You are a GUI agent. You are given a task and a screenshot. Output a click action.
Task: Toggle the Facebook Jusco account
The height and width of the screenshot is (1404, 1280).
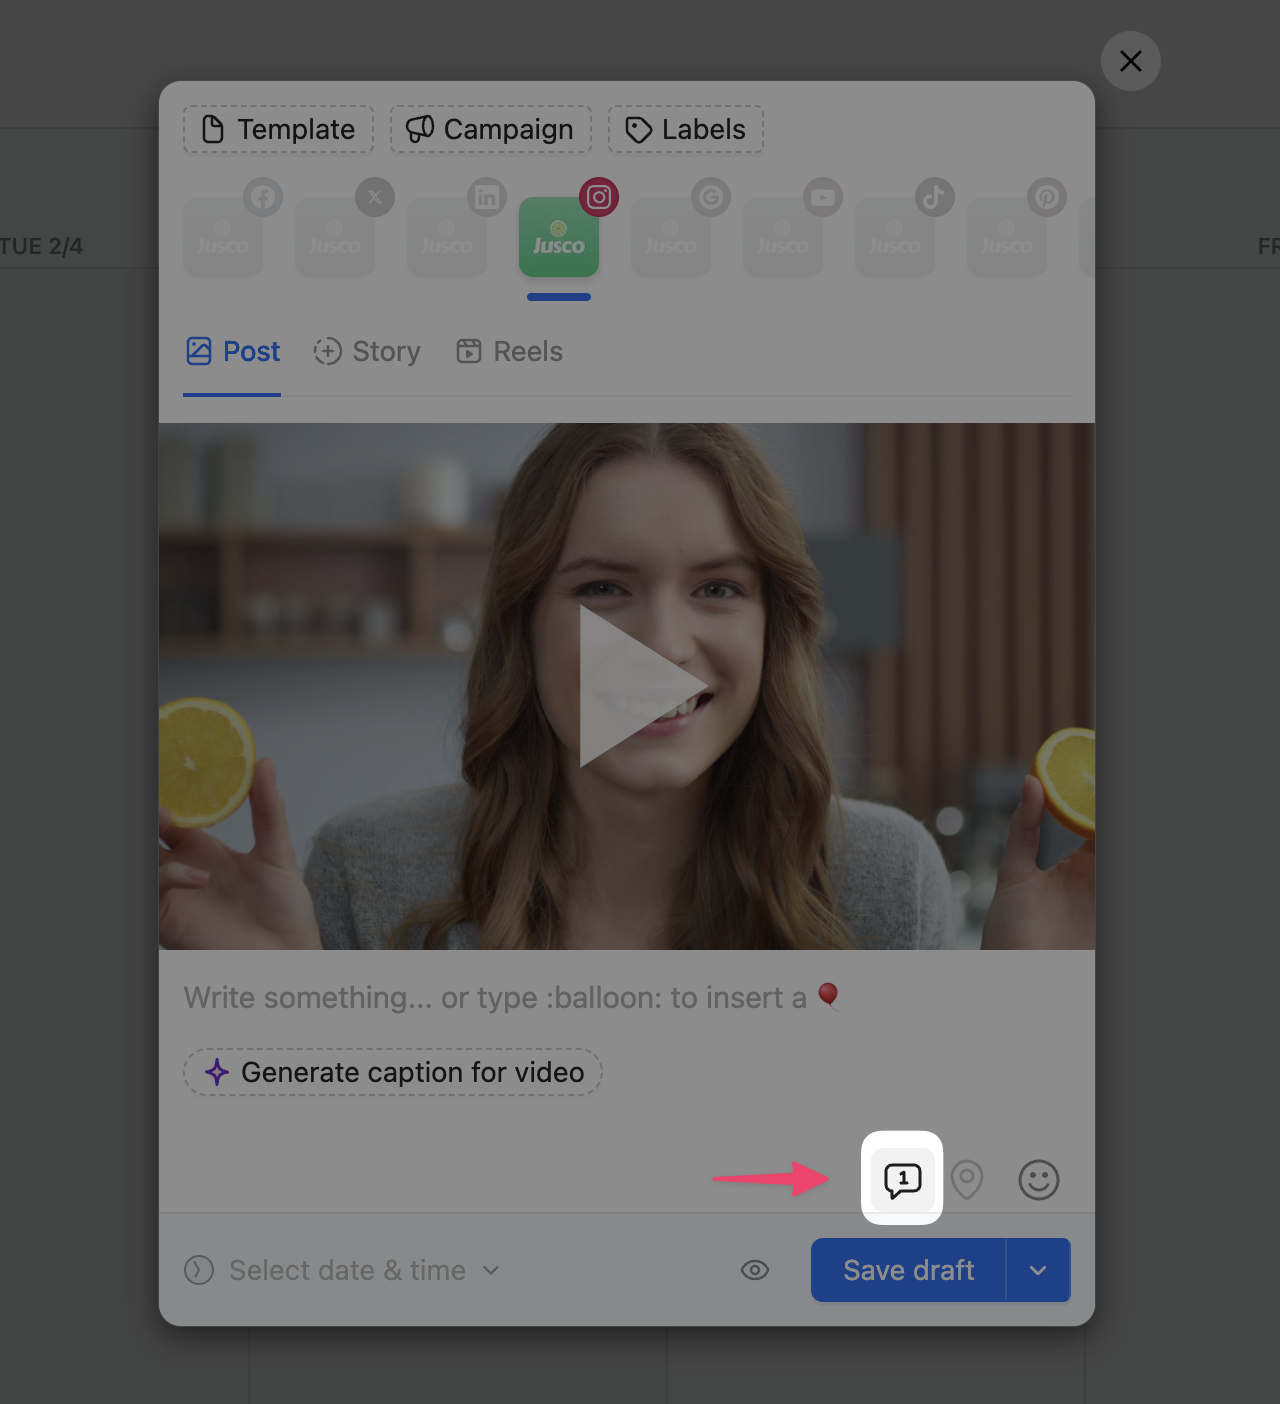coord(223,237)
